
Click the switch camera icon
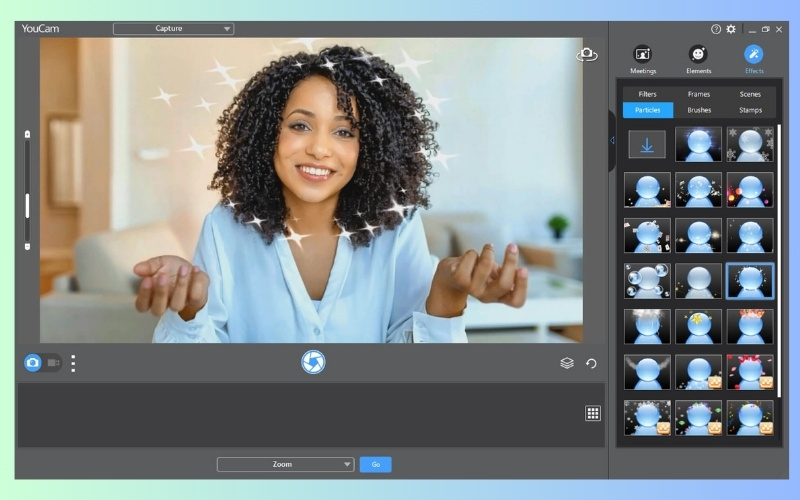pos(587,54)
